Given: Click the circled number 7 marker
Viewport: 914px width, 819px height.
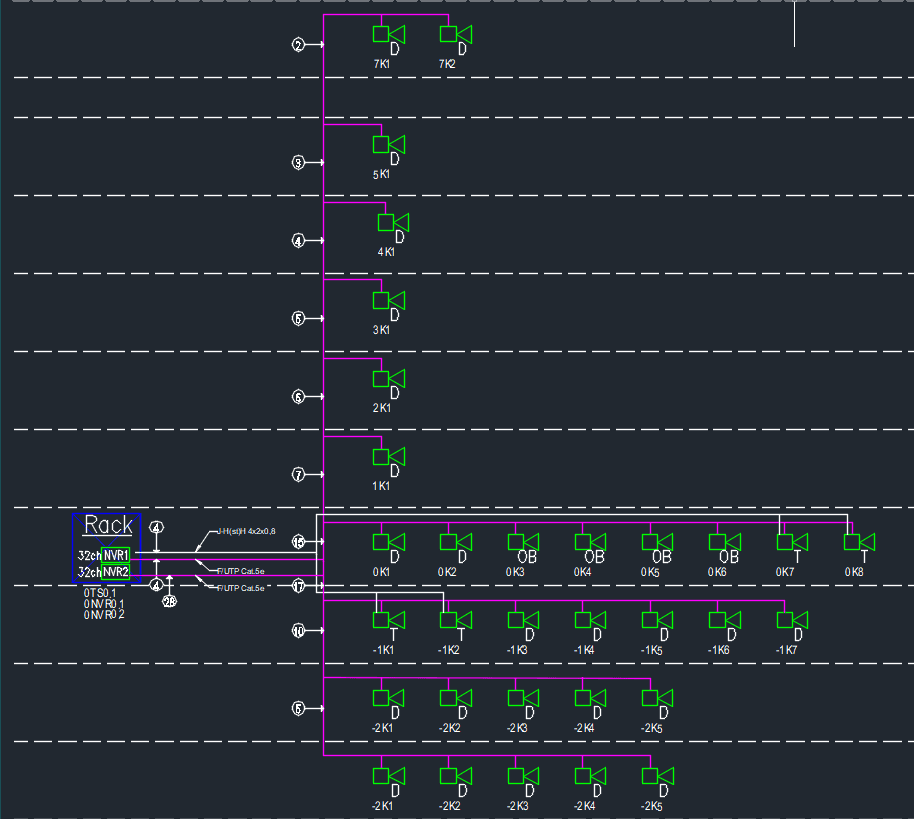Looking at the screenshot, I should (x=298, y=474).
